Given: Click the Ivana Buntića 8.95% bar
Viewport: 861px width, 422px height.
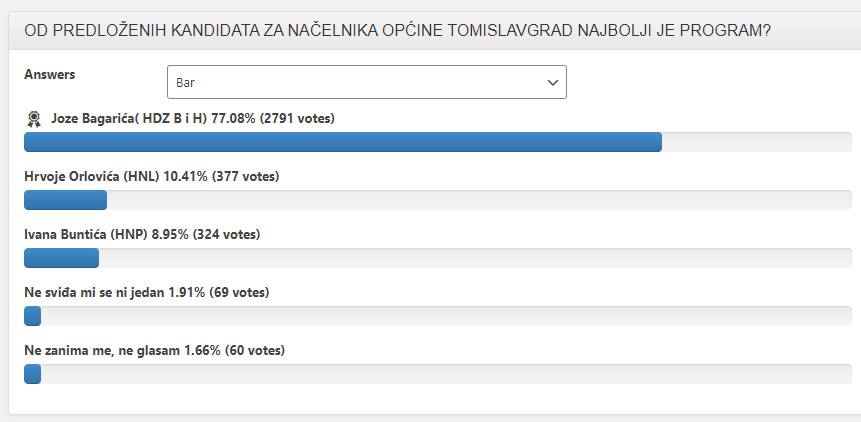Looking at the screenshot, I should coord(438,258).
